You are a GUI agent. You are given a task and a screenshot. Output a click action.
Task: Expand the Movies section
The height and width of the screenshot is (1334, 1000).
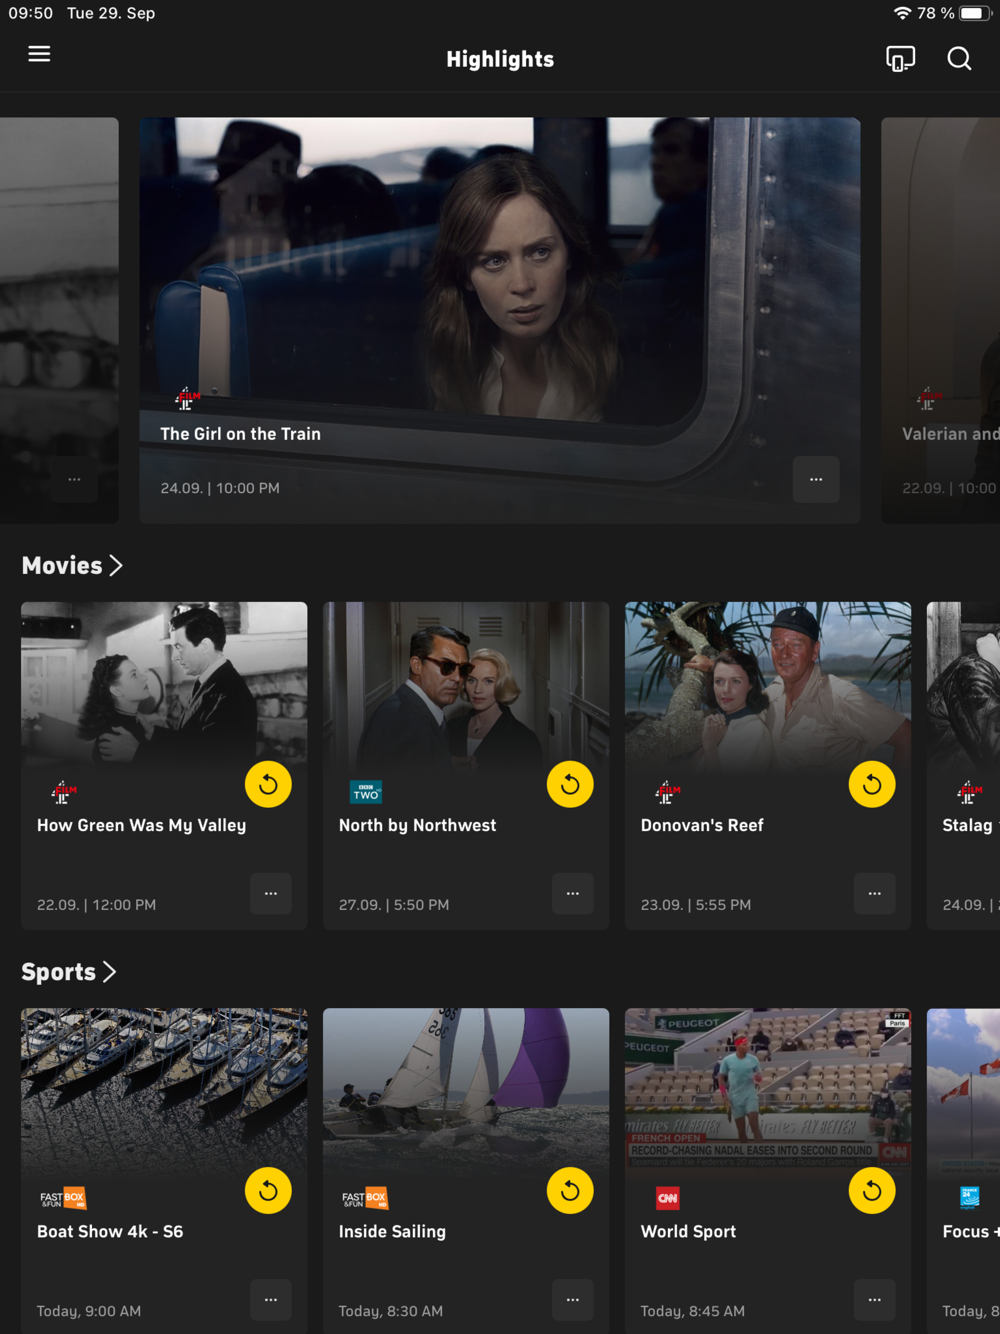point(72,566)
